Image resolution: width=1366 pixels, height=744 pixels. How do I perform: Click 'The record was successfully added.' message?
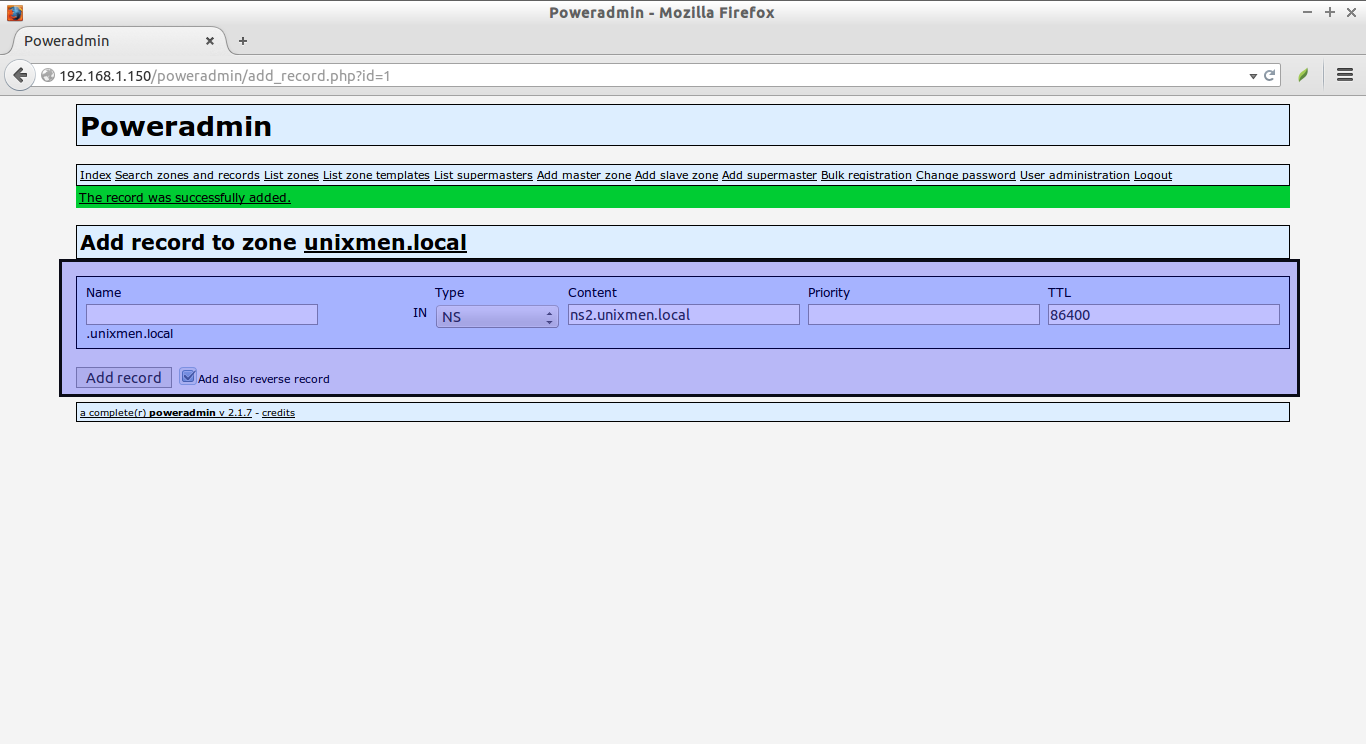point(185,198)
